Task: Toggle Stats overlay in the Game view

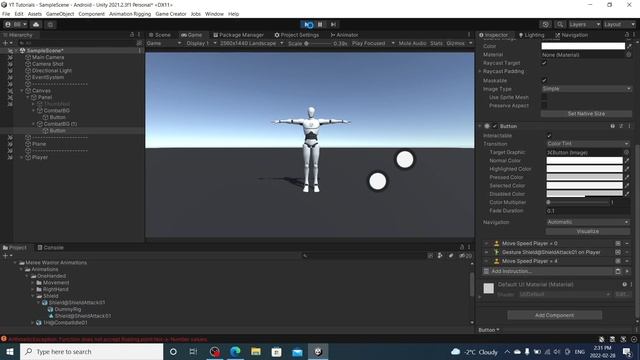Action: tap(436, 43)
